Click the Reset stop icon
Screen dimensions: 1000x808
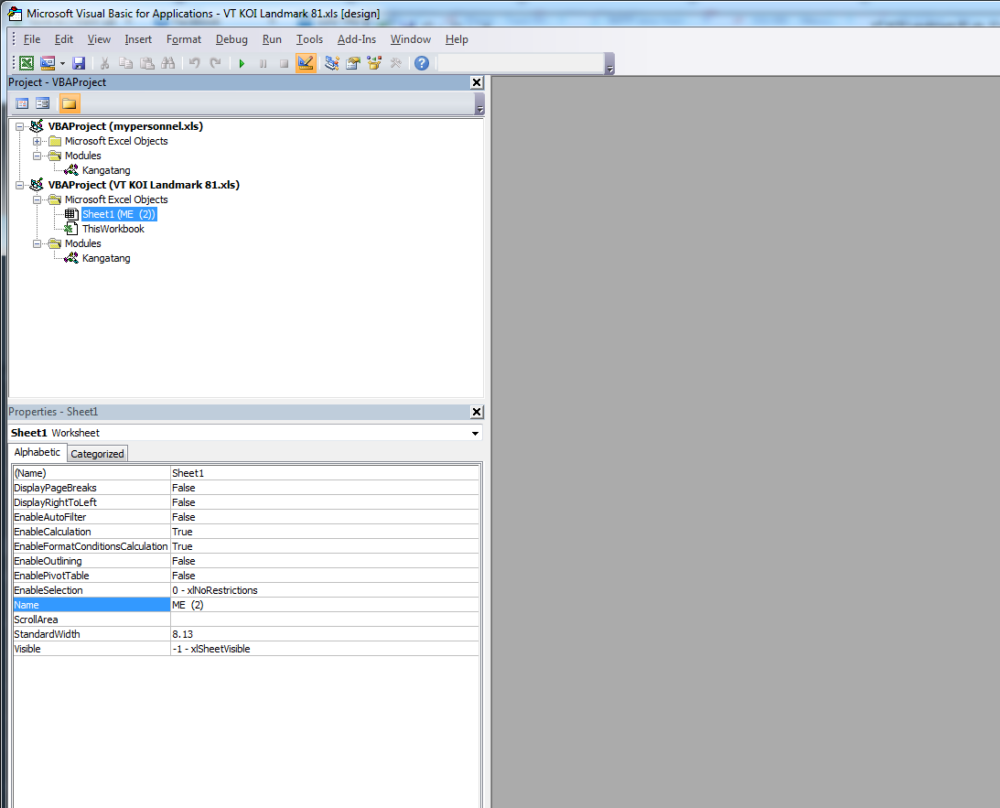point(284,63)
